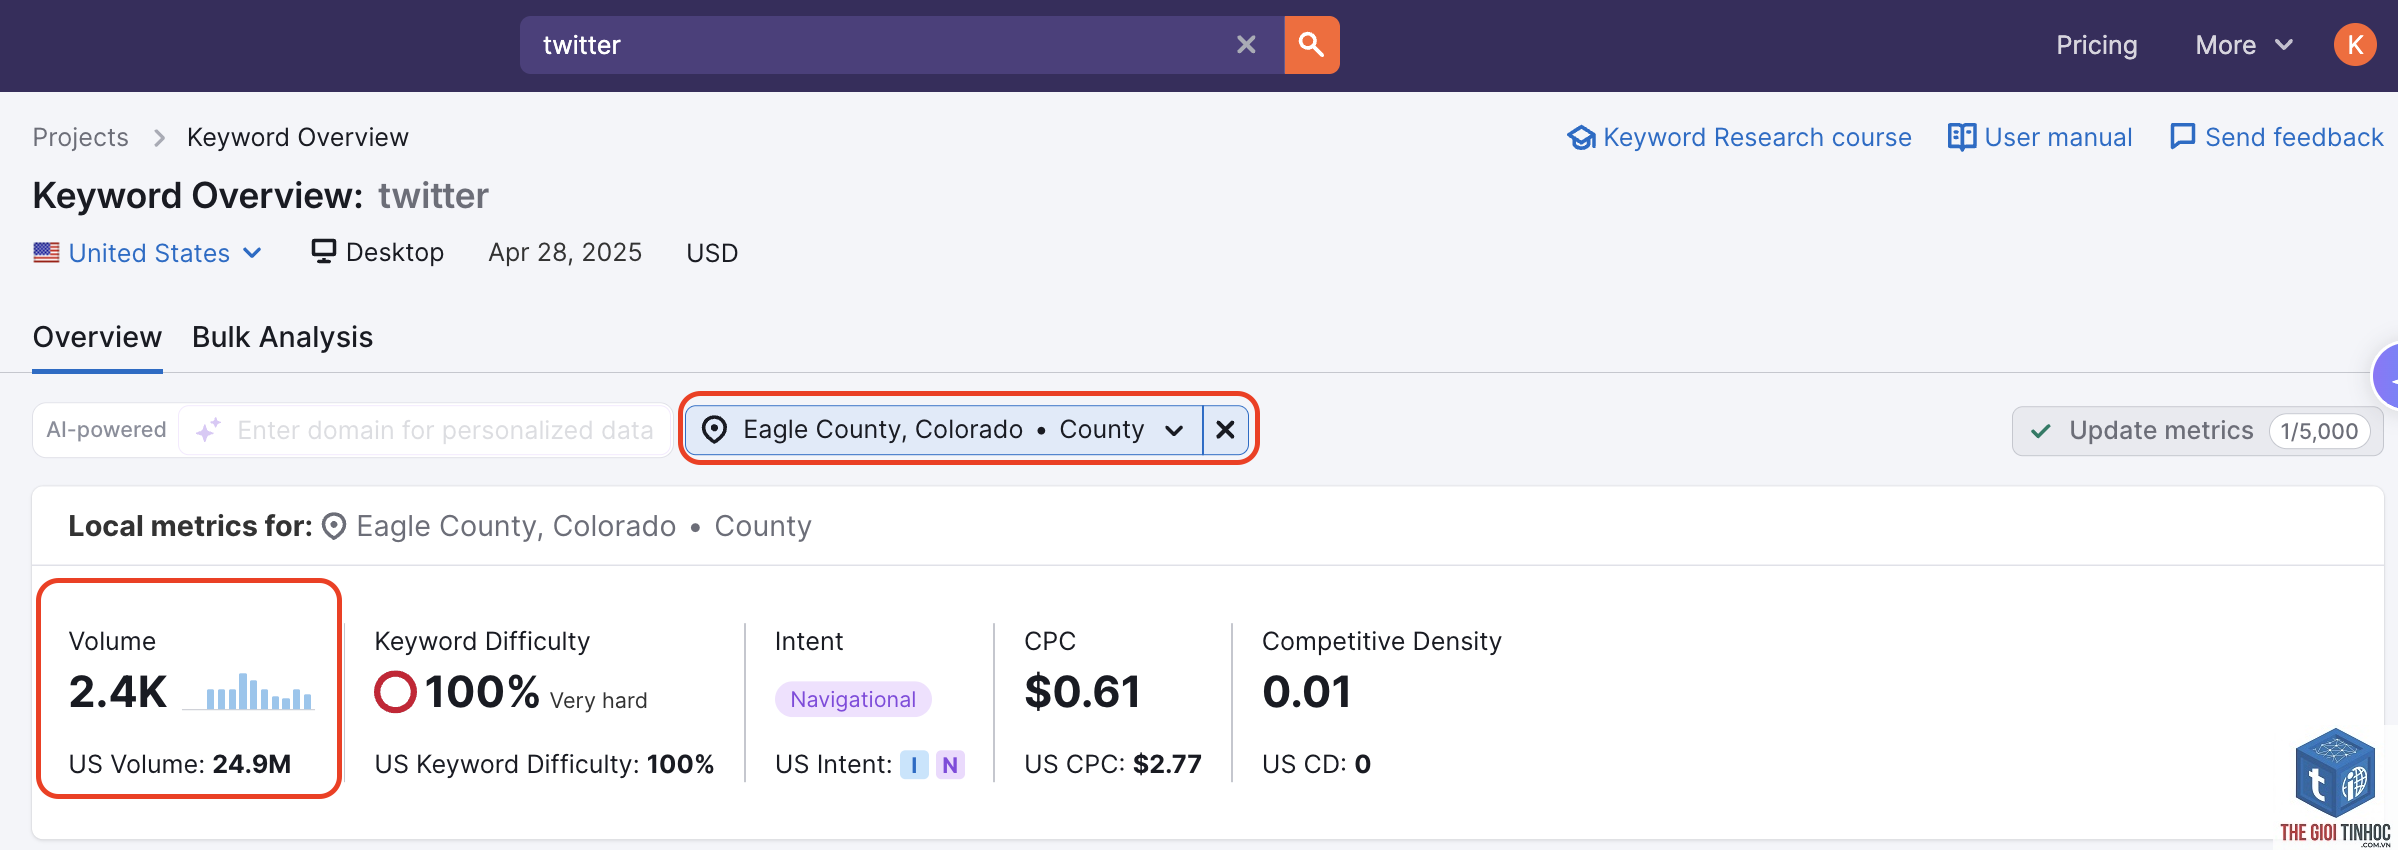Click the graduation cap course icon
Image resolution: width=2398 pixels, height=850 pixels.
[x=1581, y=138]
